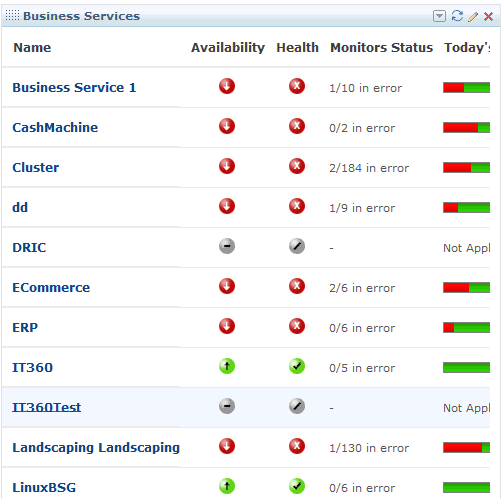Open the Landscaping Landscaping link
502x499 pixels.
pos(96,448)
